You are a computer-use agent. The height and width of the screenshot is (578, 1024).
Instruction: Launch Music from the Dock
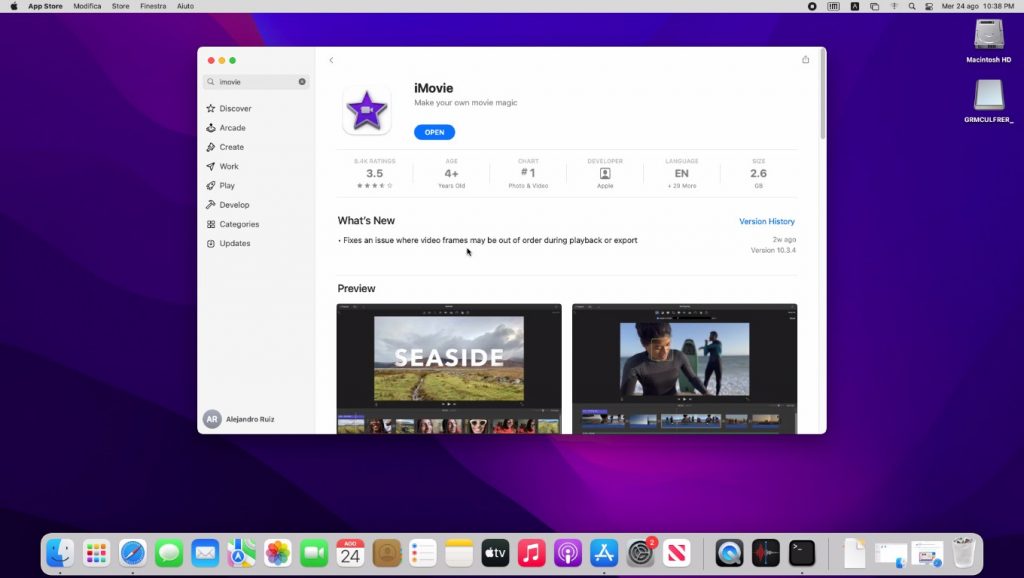[x=531, y=551]
